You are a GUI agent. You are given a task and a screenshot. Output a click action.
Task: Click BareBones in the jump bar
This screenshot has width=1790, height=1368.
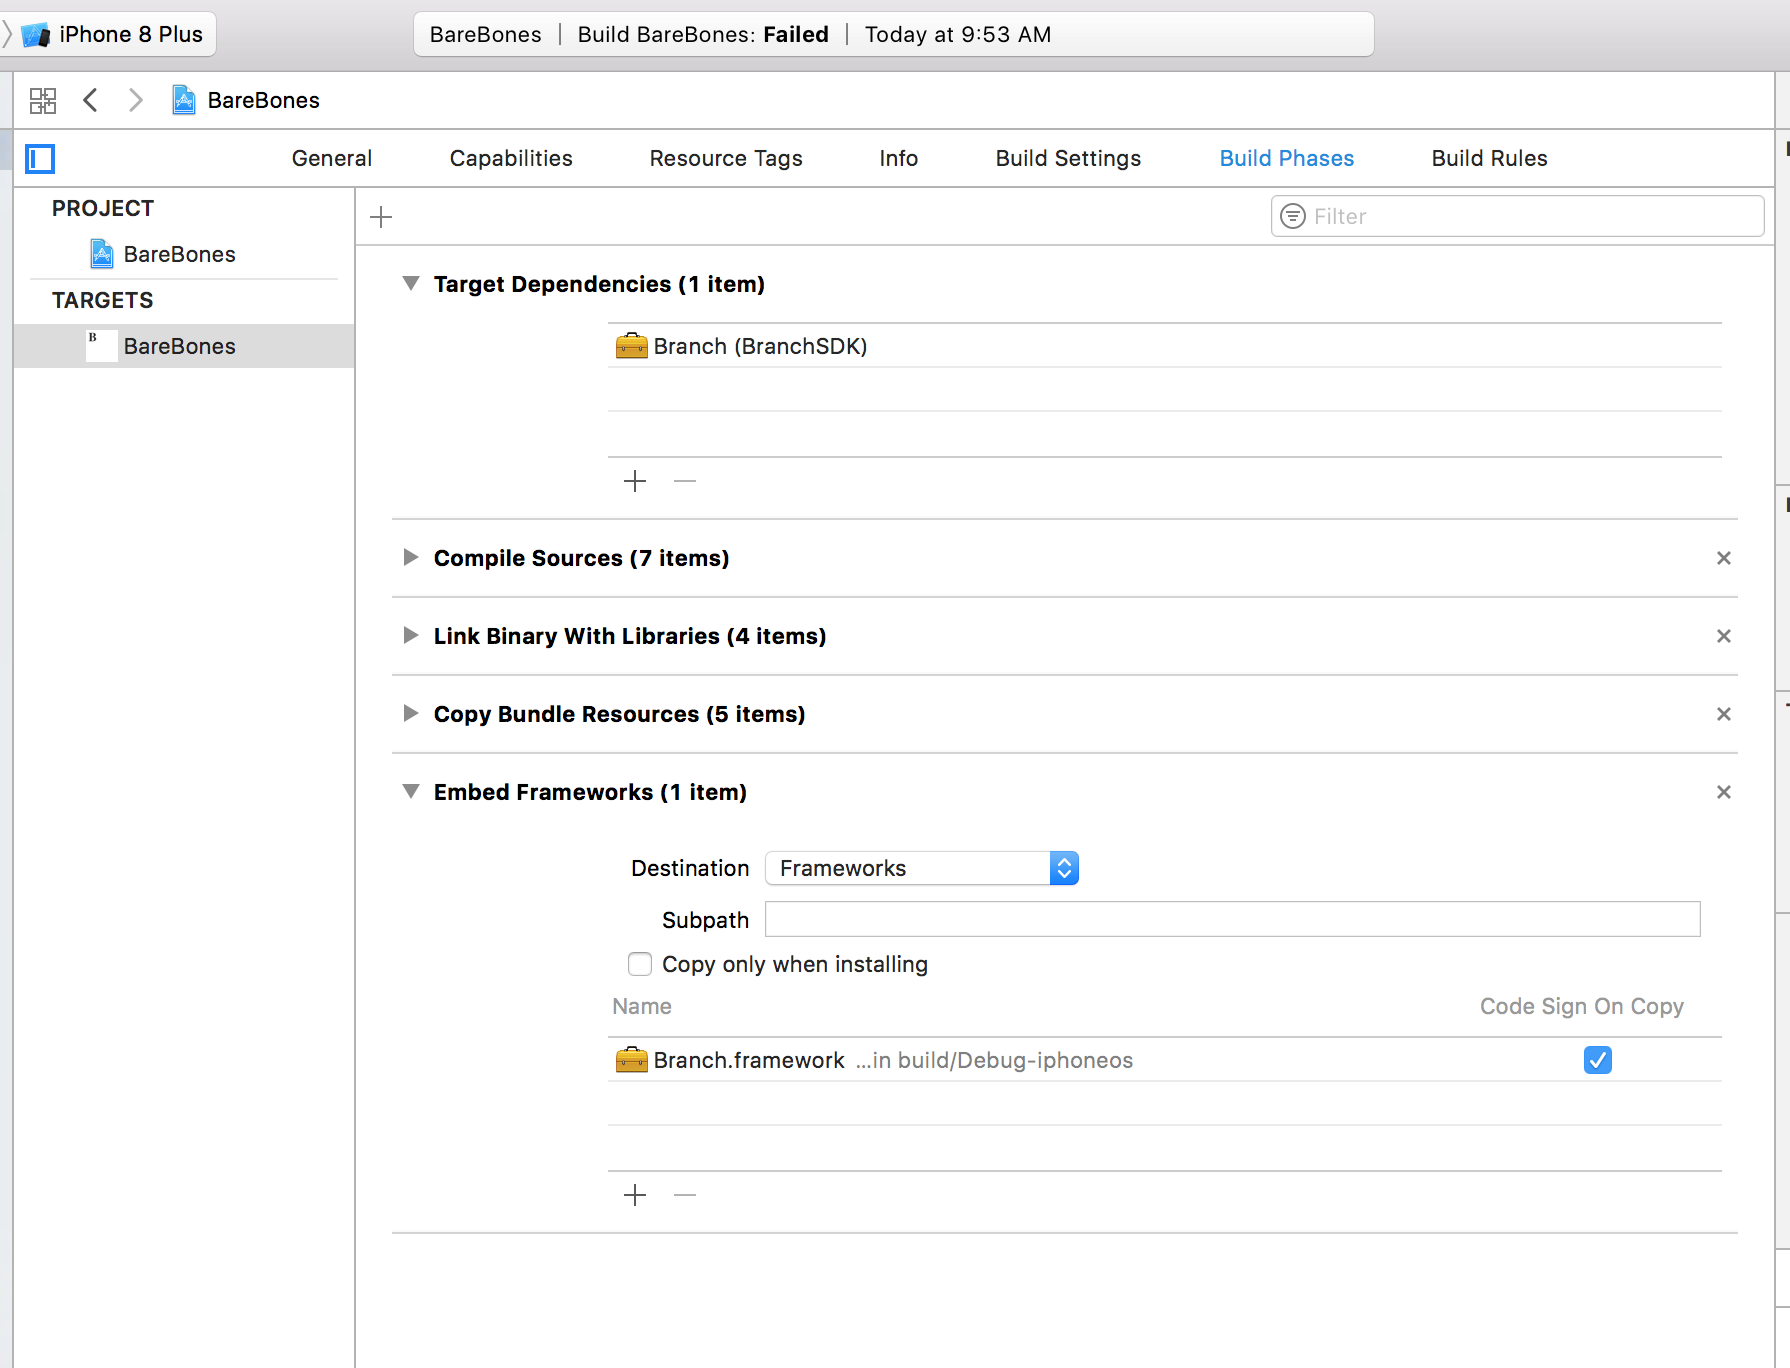click(264, 100)
